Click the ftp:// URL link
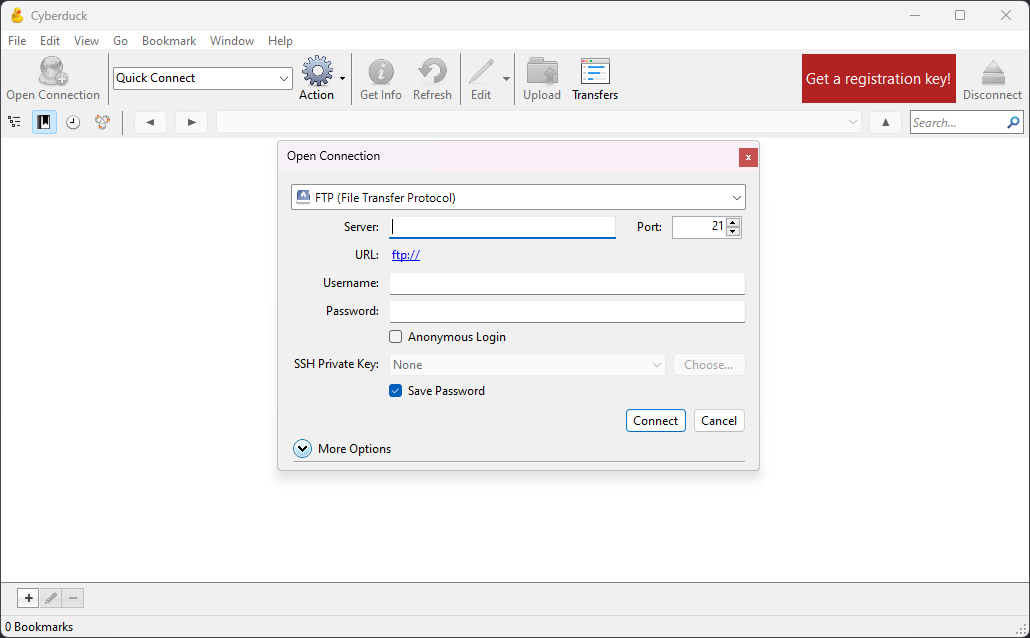This screenshot has height=638, width=1030. click(x=405, y=255)
